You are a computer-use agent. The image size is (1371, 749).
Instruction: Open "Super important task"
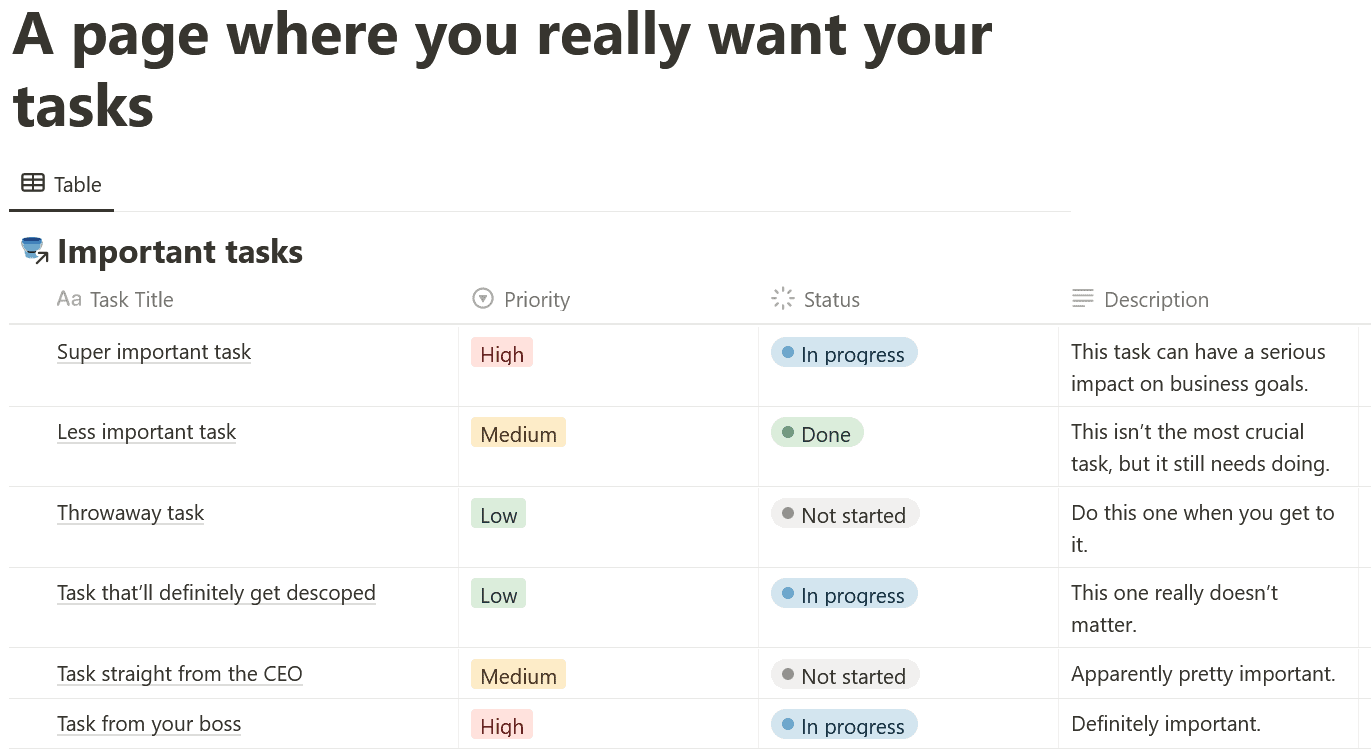tap(153, 351)
